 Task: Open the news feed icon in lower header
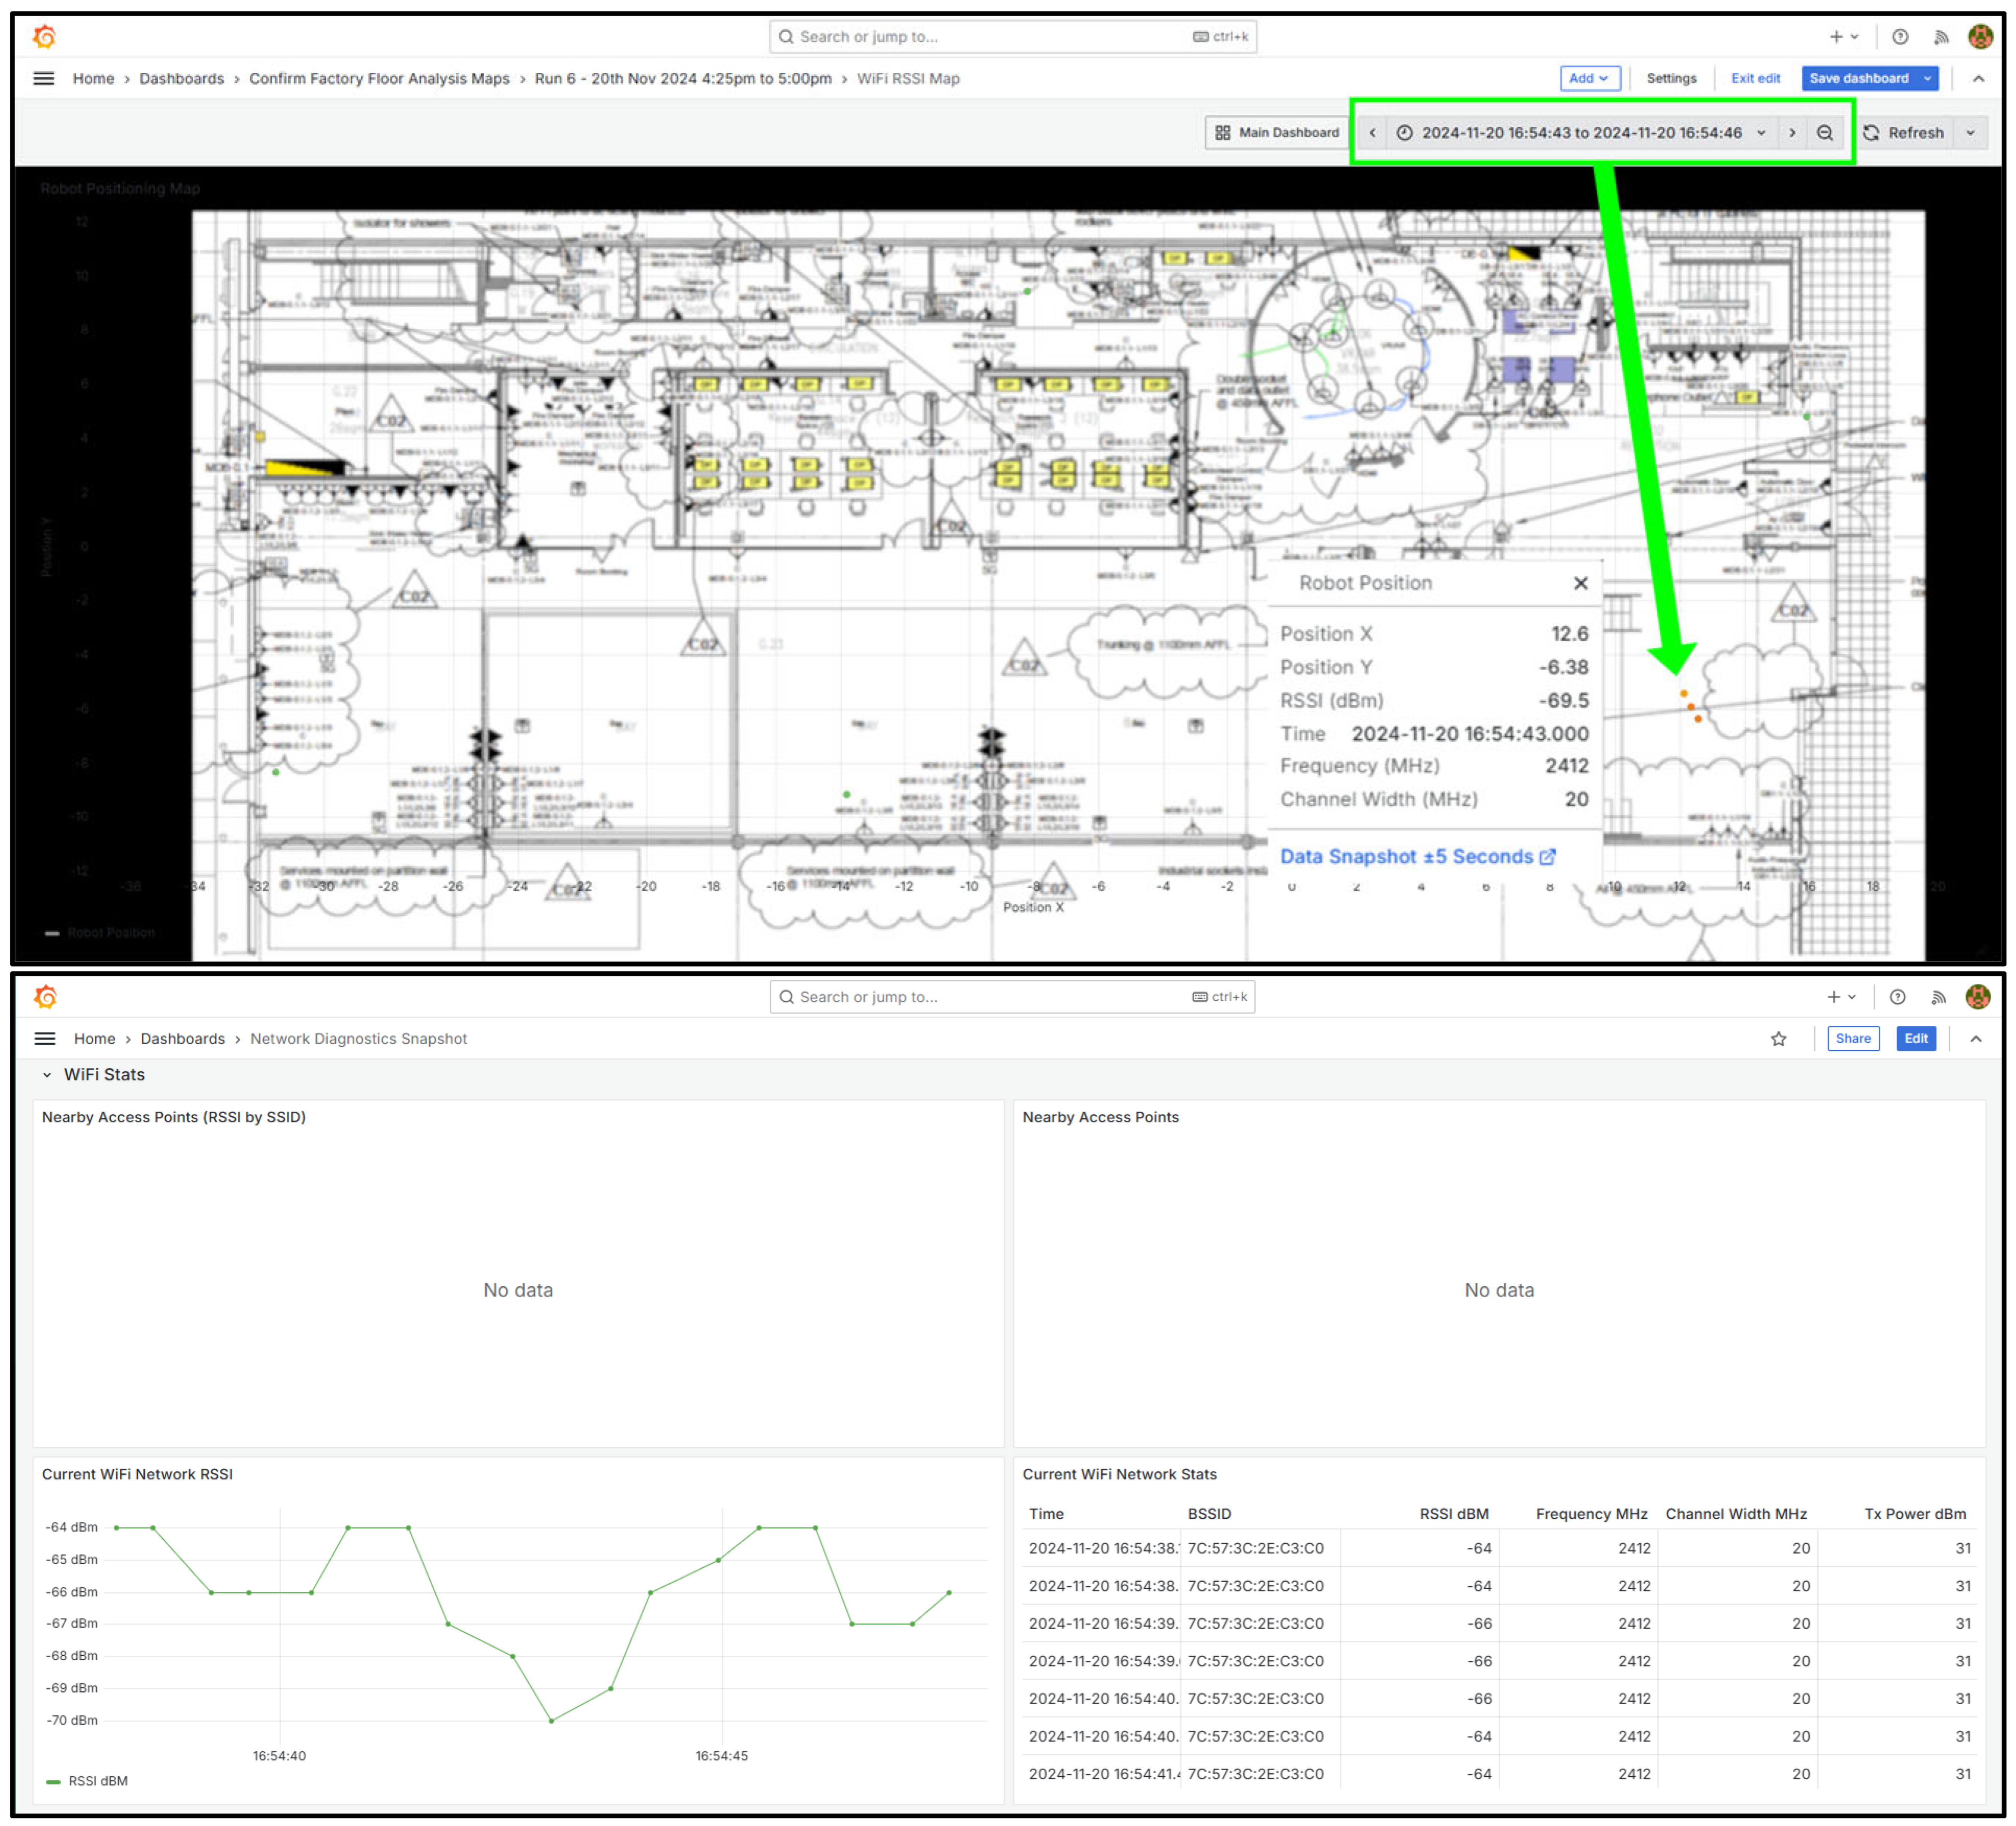pos(1937,997)
